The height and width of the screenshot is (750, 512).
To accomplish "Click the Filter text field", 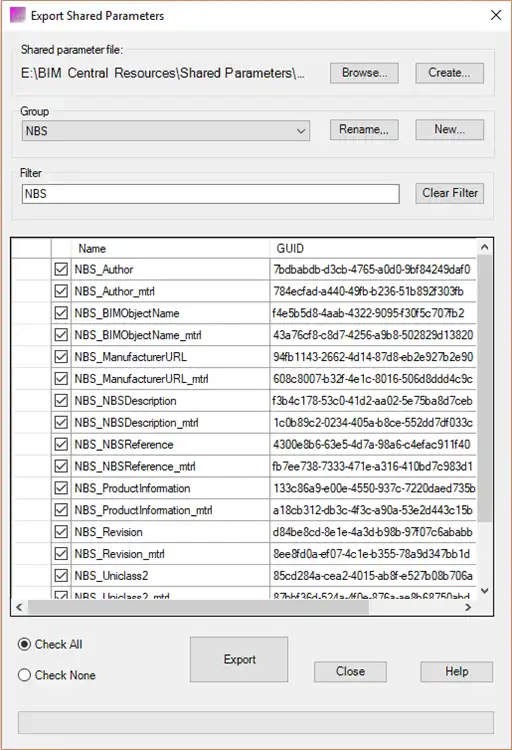I will point(211,194).
